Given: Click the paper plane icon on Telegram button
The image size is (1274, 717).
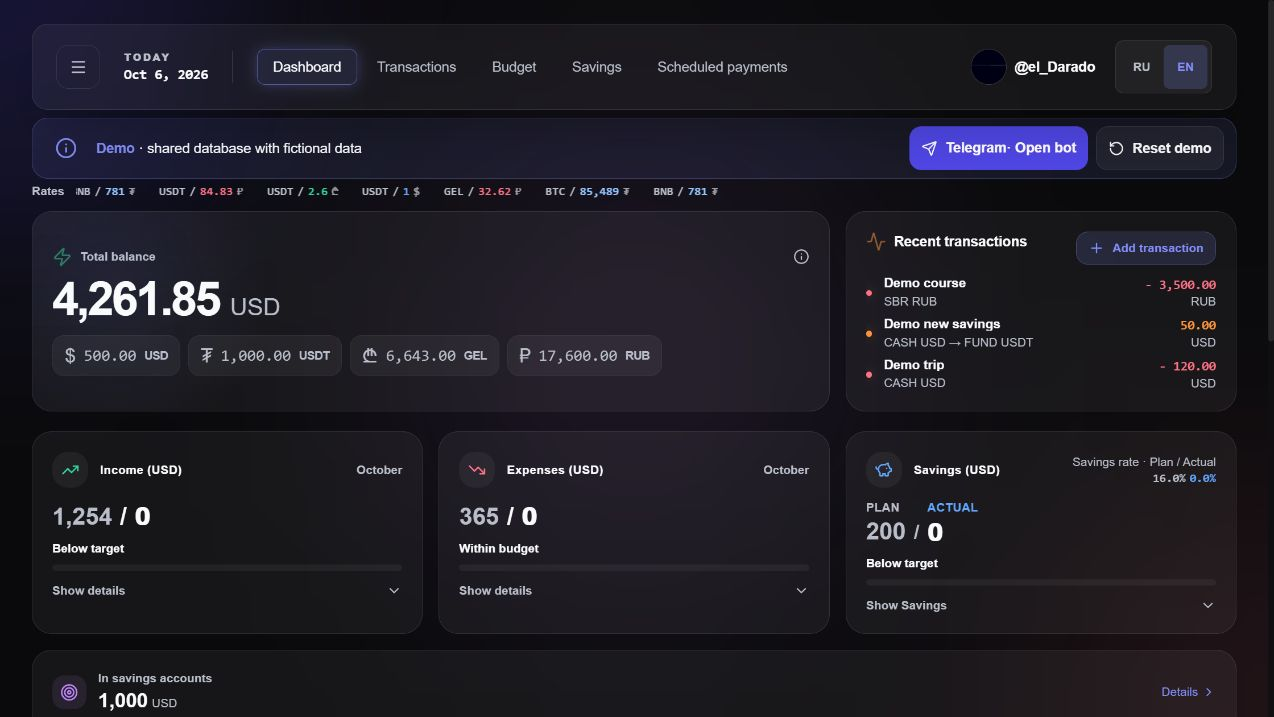Looking at the screenshot, I should point(929,148).
